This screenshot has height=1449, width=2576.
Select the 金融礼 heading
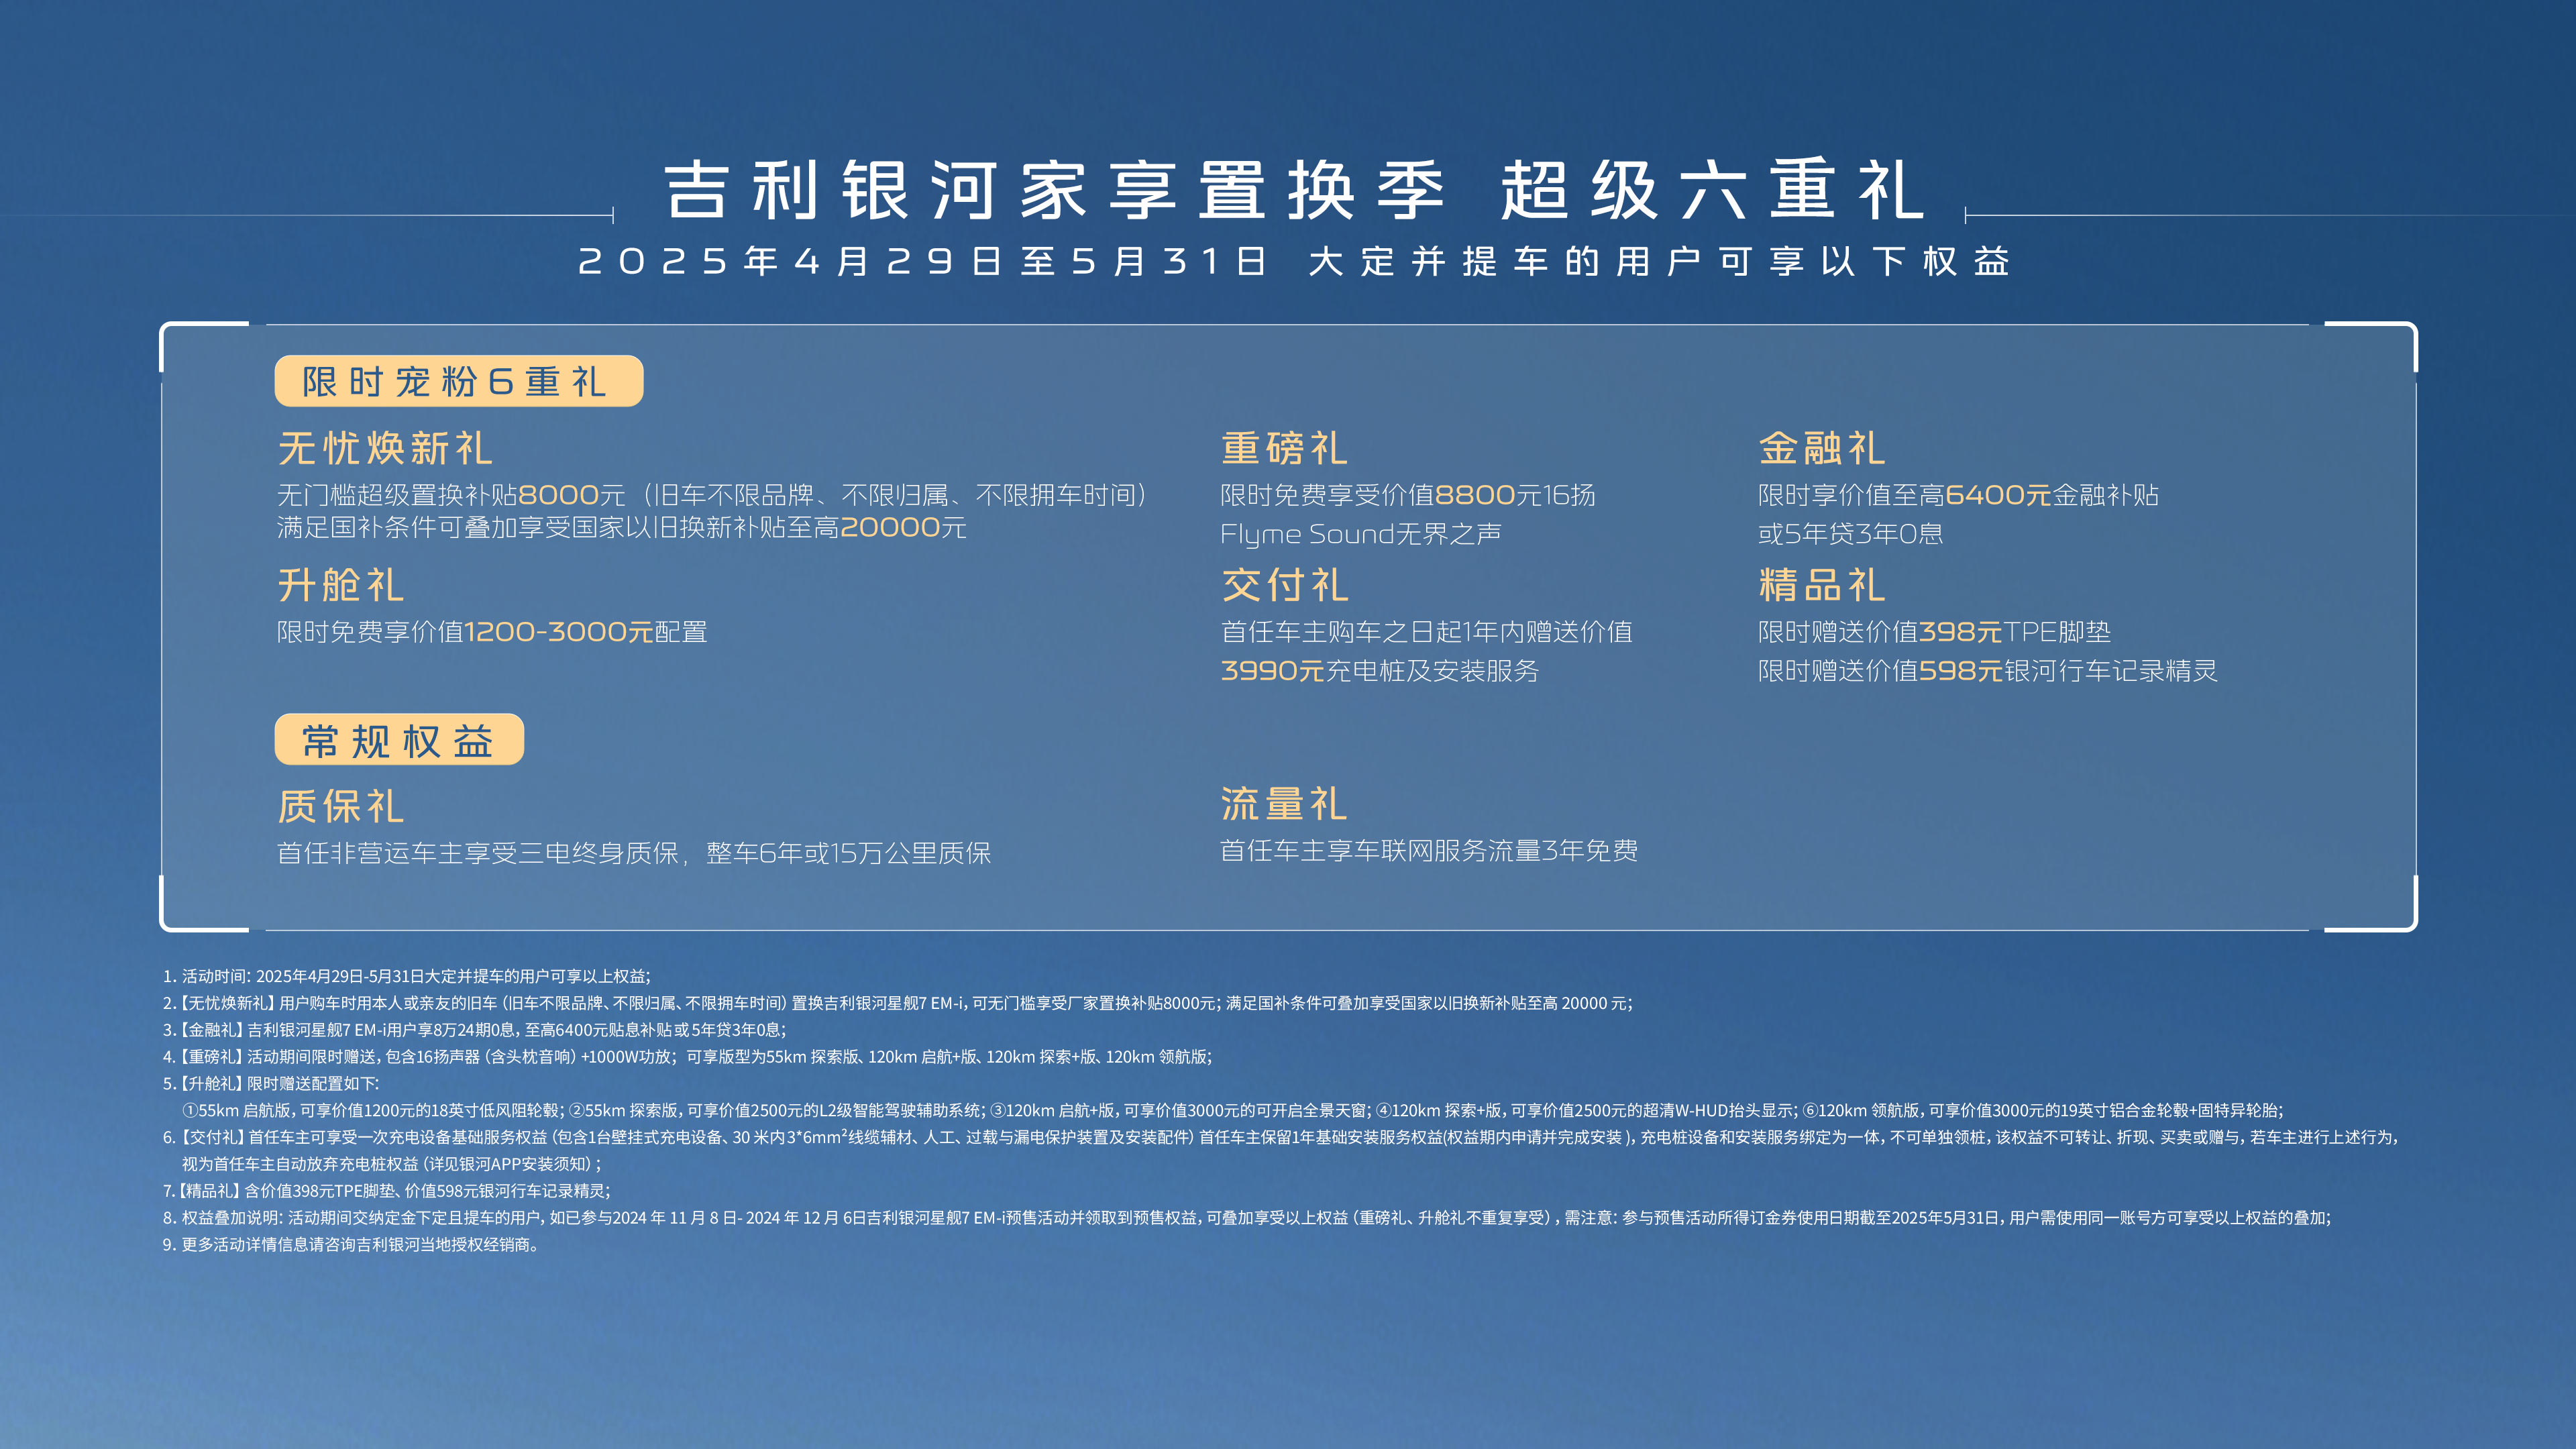click(x=1822, y=448)
